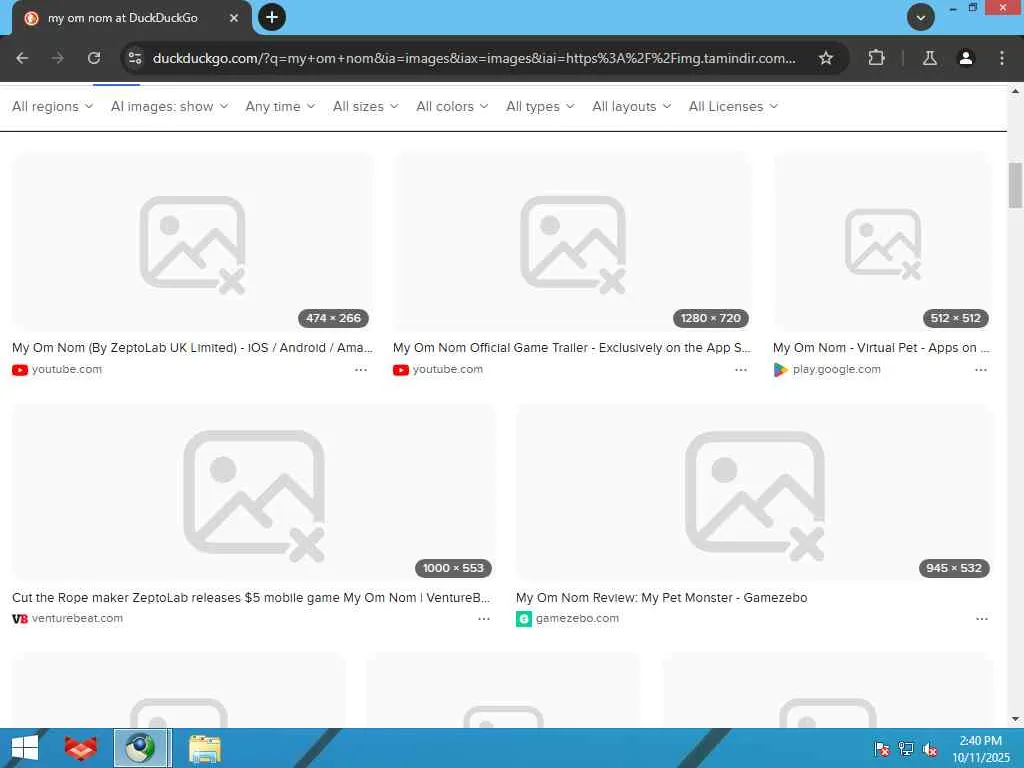Visit youtube.com source under Official Game Trailer
Viewport: 1024px width, 768px height.
pos(447,370)
